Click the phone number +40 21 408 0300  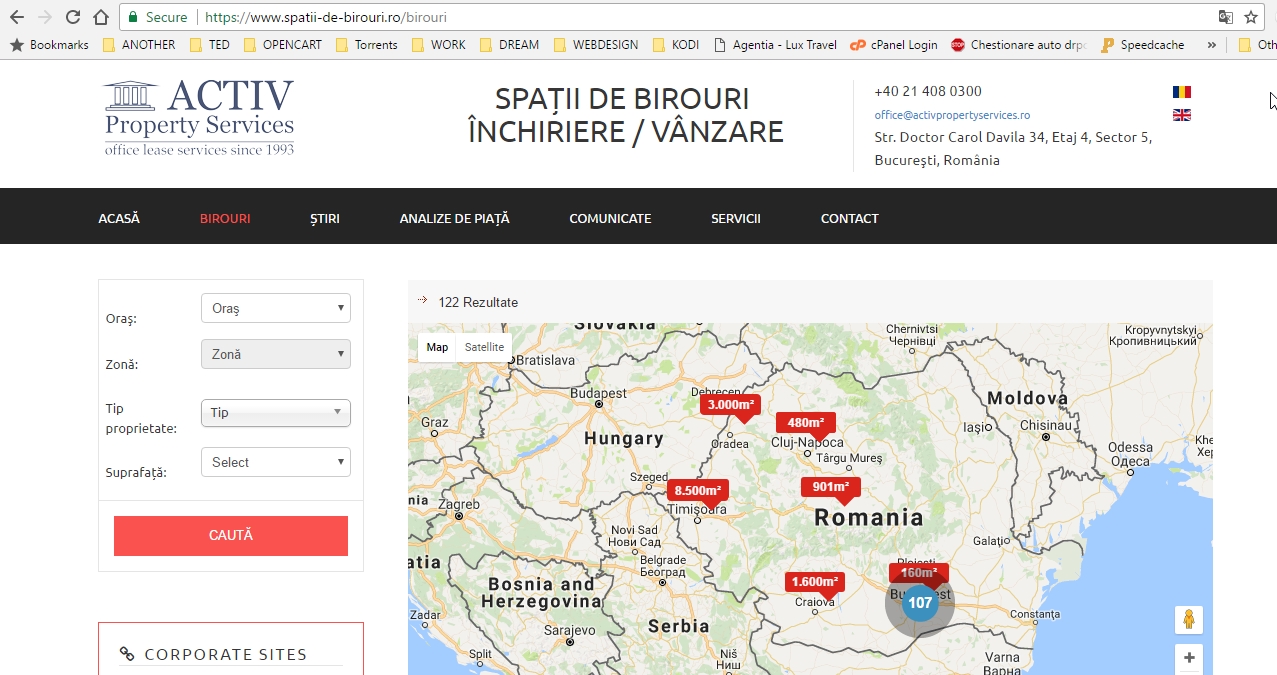click(928, 91)
